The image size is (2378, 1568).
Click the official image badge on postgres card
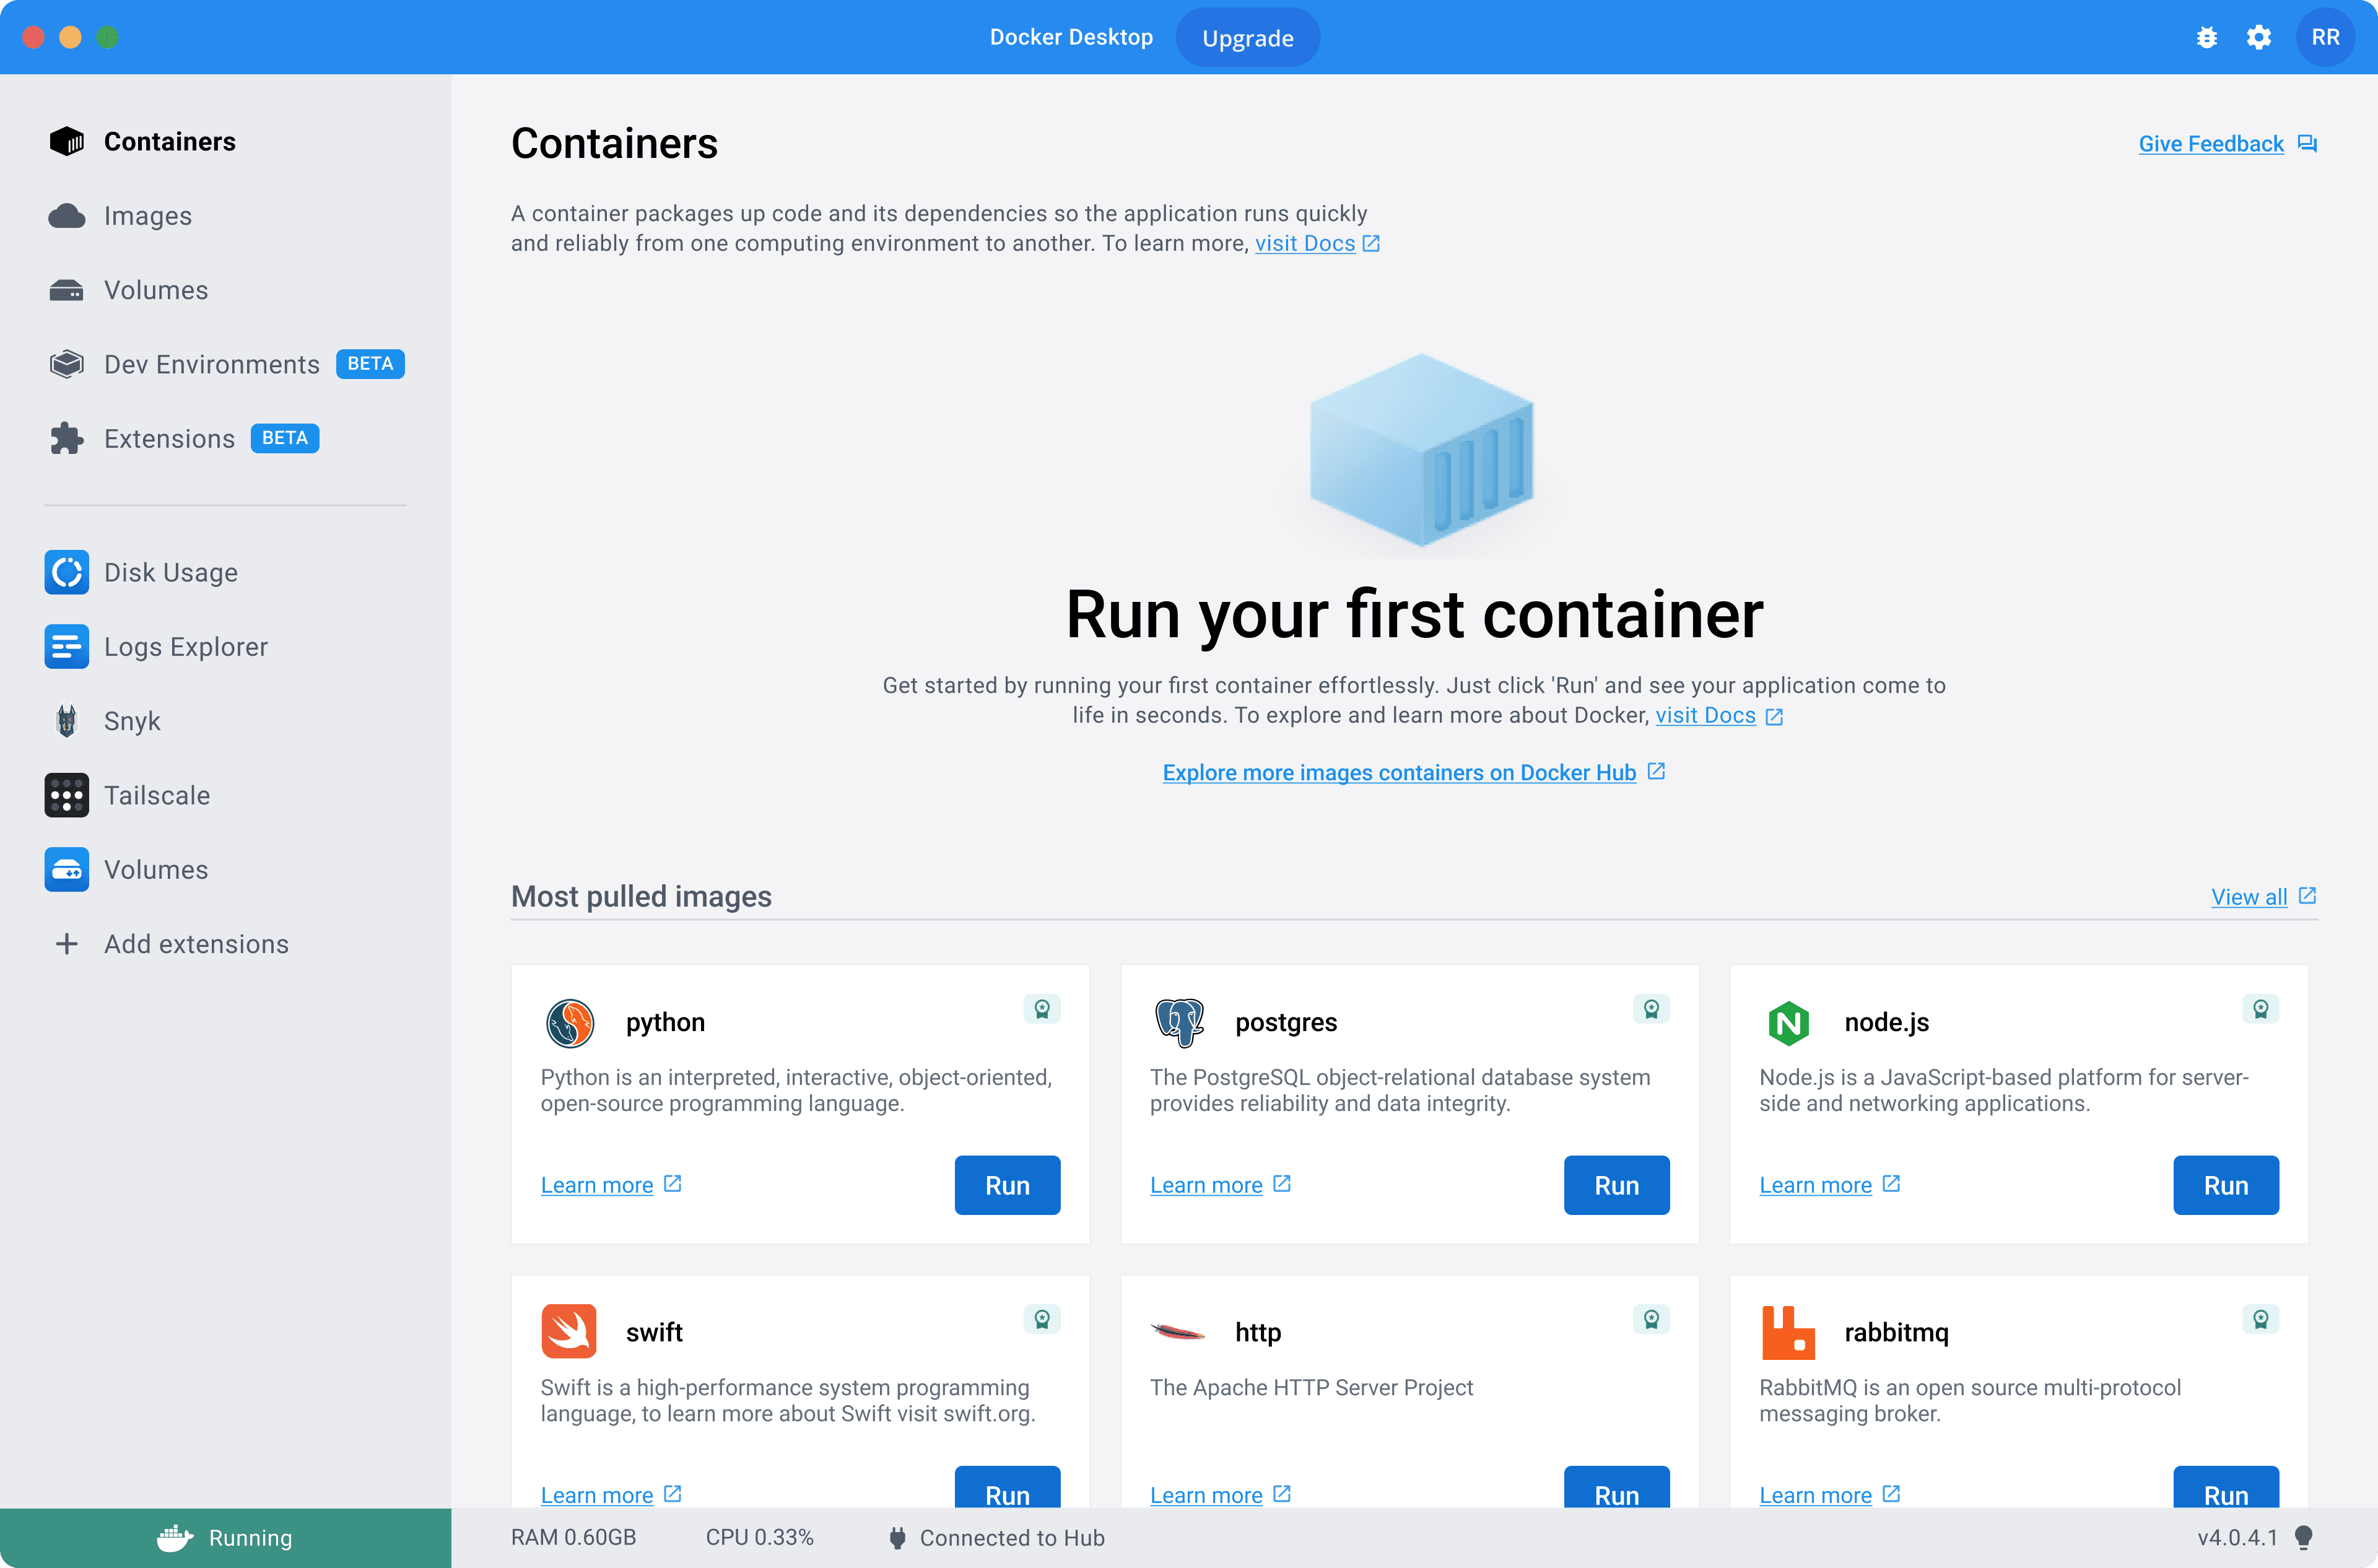point(1651,1008)
